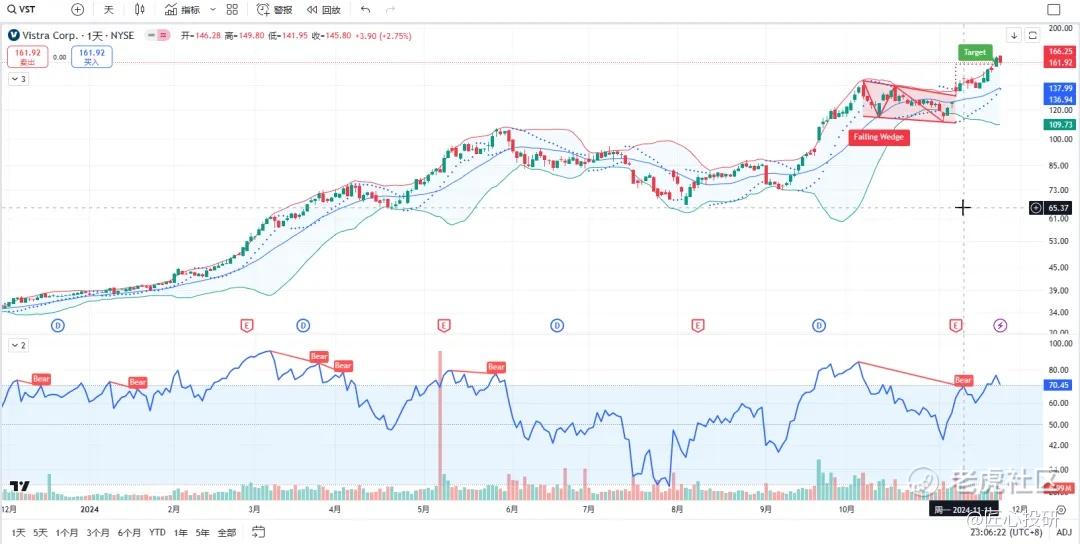The height and width of the screenshot is (544, 1080).
Task: Click dividend D marker near late 9月
Action: [819, 325]
